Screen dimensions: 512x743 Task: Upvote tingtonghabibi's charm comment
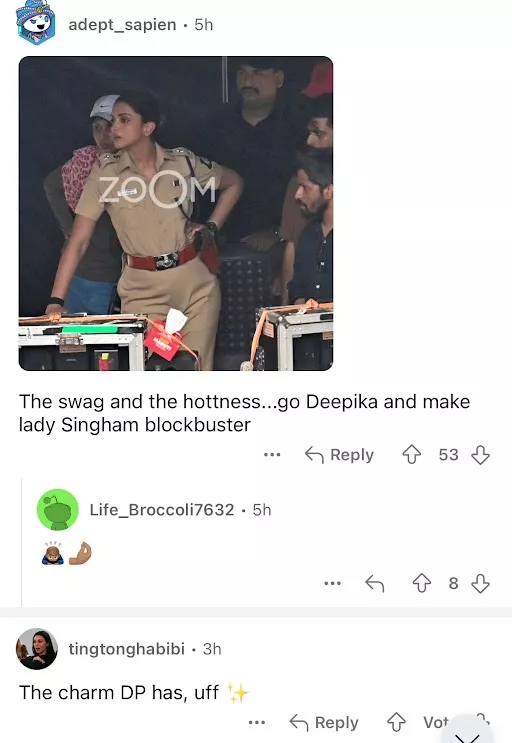point(396,723)
